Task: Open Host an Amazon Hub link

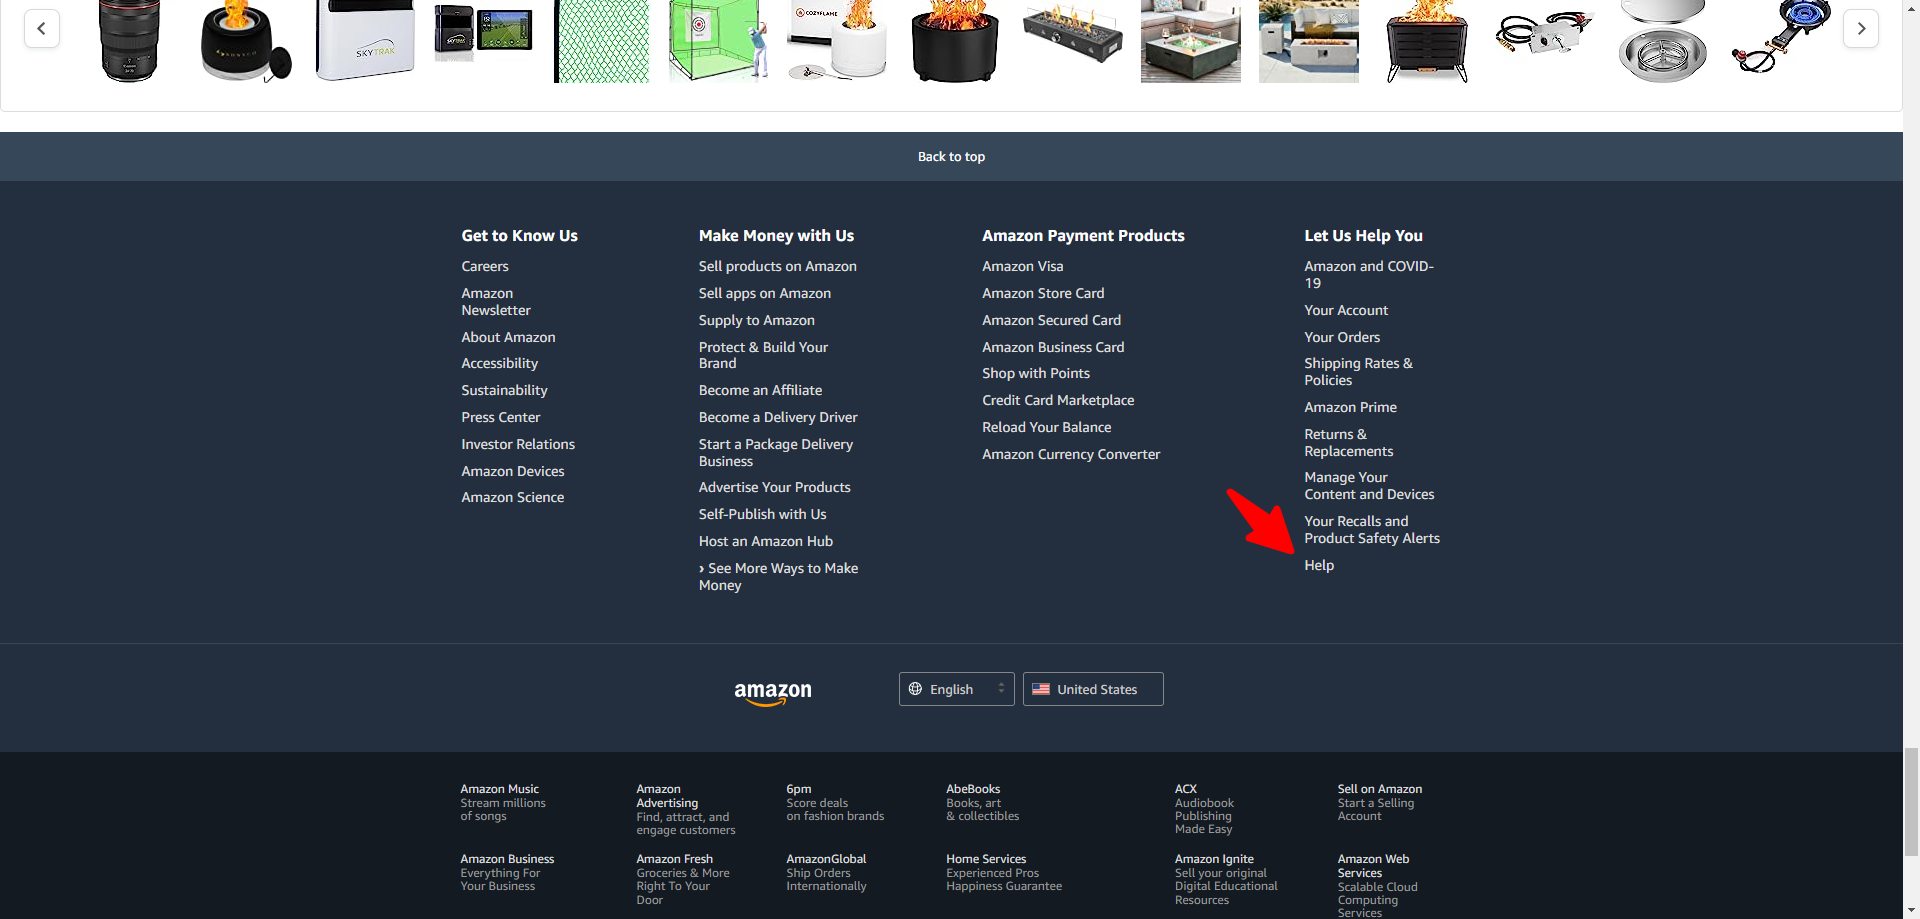Action: coord(766,541)
